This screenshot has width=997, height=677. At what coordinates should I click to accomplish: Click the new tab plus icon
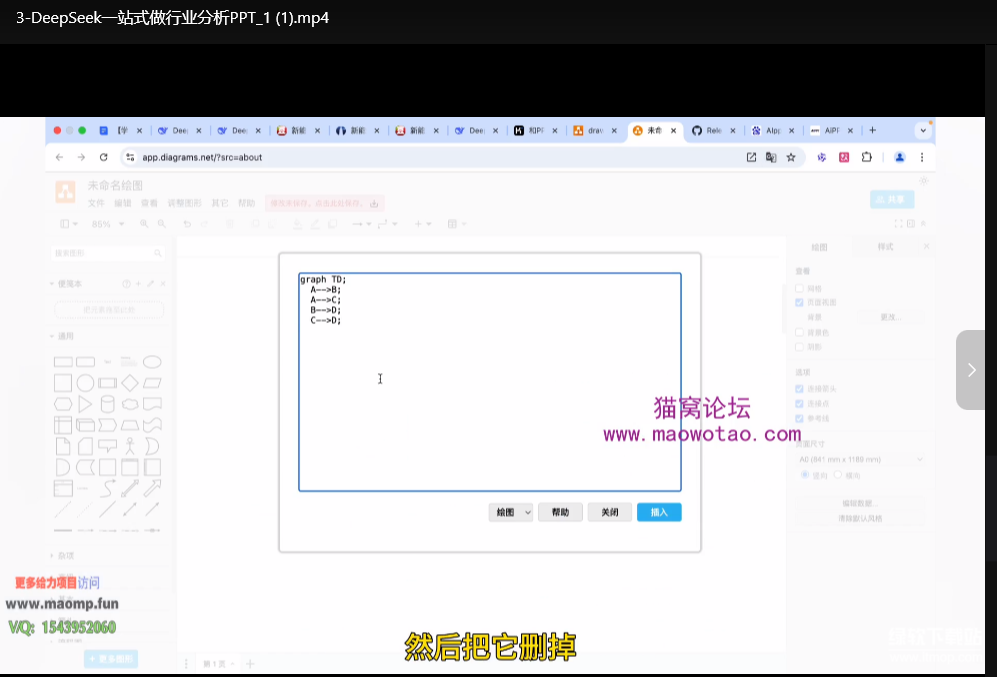(872, 130)
